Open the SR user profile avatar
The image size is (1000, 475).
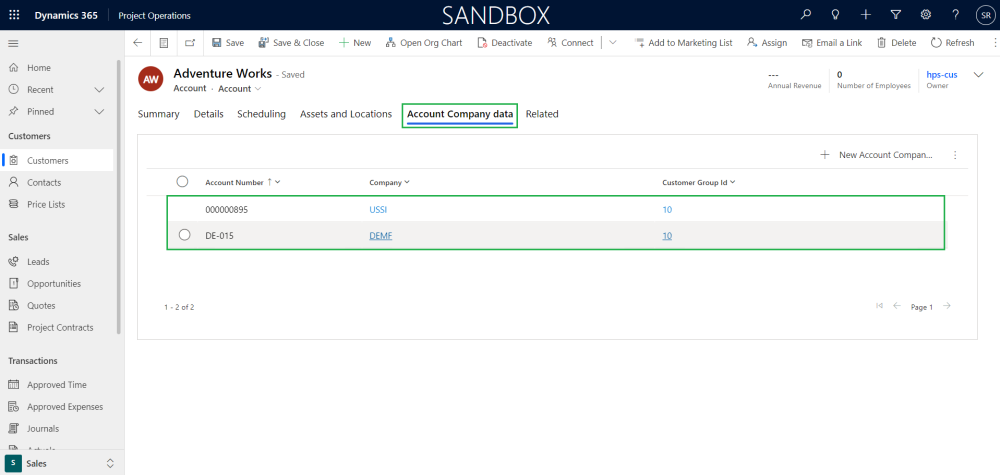[x=985, y=15]
